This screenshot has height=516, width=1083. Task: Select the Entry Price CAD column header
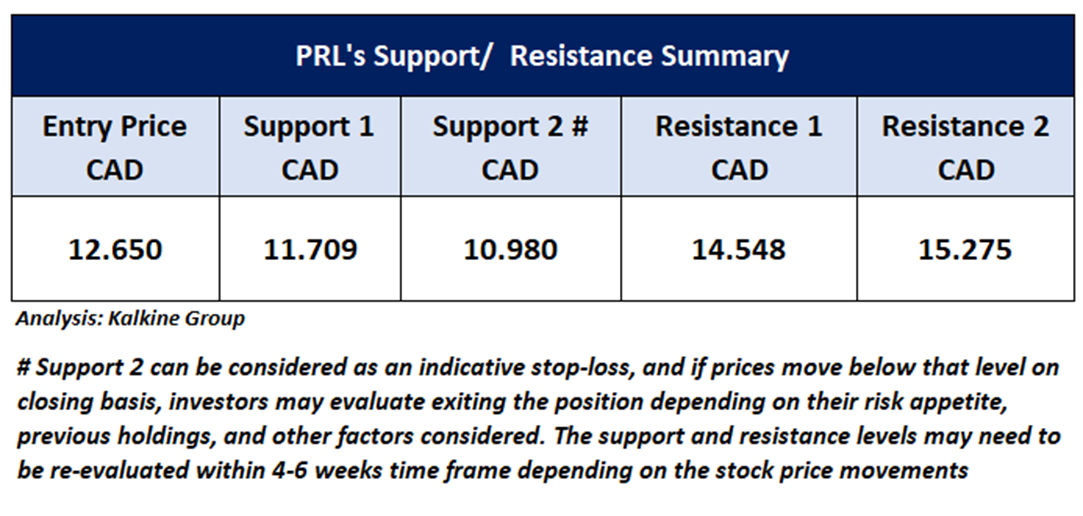pyautogui.click(x=115, y=147)
